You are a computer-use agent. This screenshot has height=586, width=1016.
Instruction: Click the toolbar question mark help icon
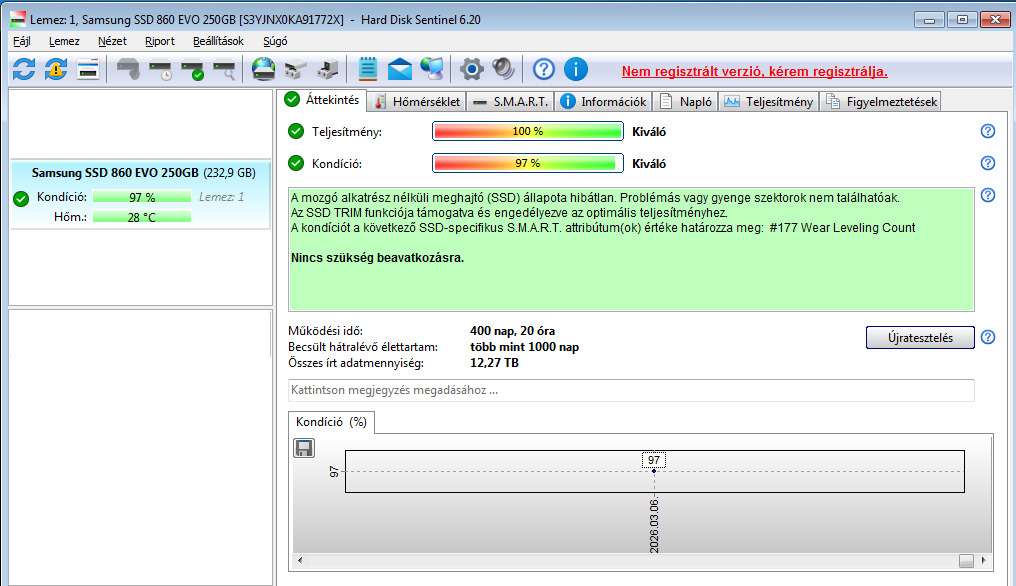click(x=544, y=69)
